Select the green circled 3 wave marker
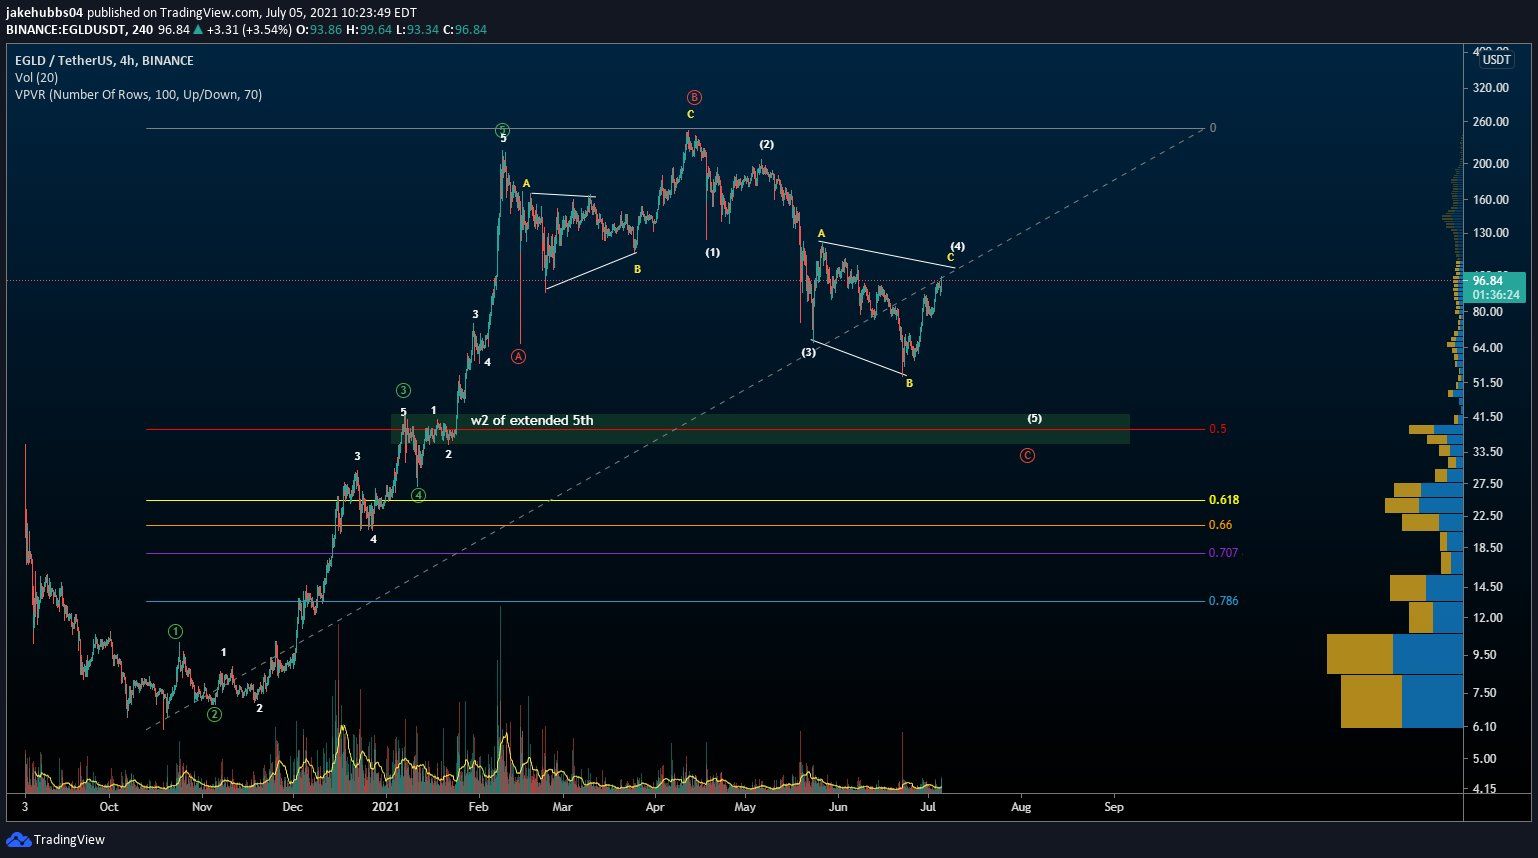This screenshot has height=858, width=1538. (403, 390)
